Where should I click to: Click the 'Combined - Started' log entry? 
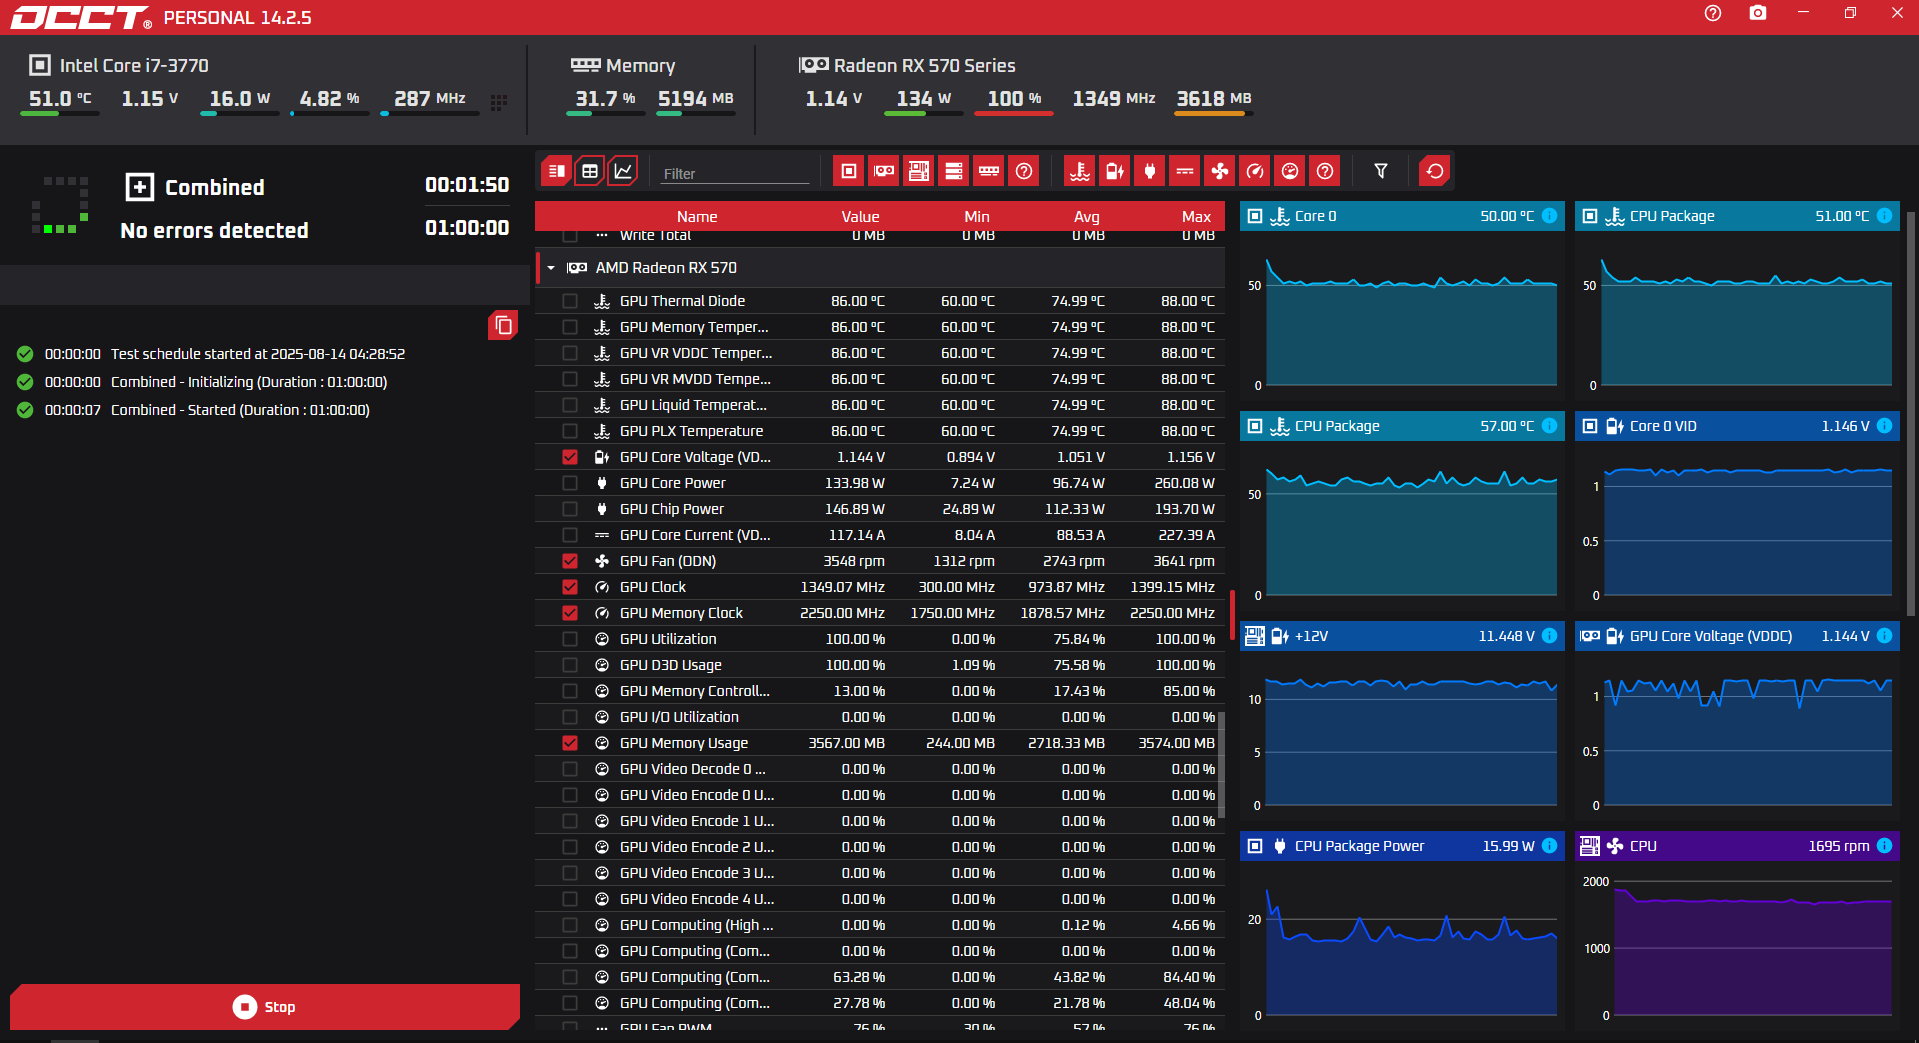pyautogui.click(x=240, y=410)
